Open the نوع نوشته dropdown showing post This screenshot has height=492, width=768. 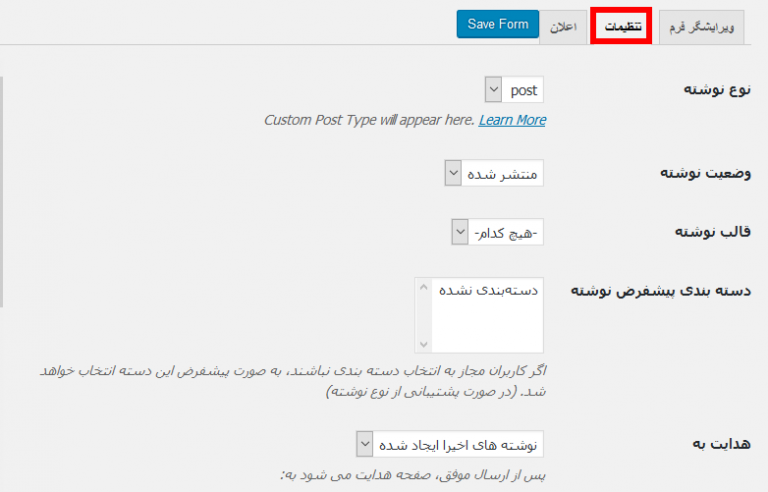pos(514,90)
